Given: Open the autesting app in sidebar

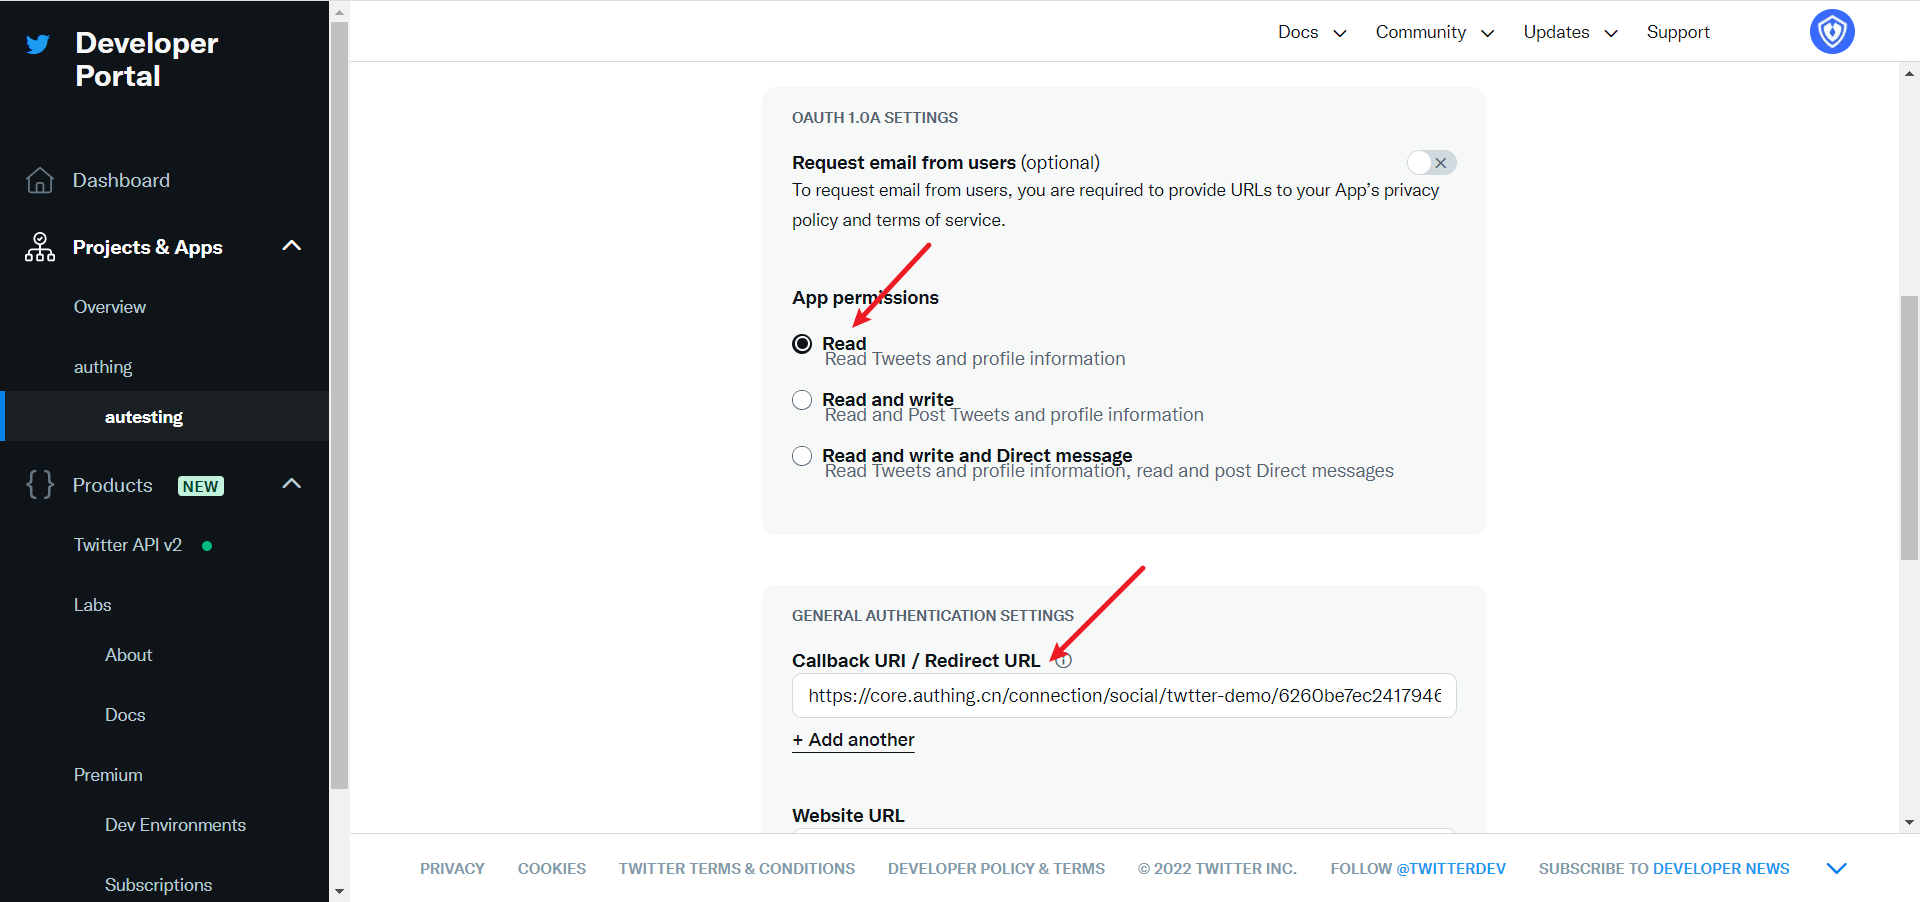Looking at the screenshot, I should tap(144, 417).
